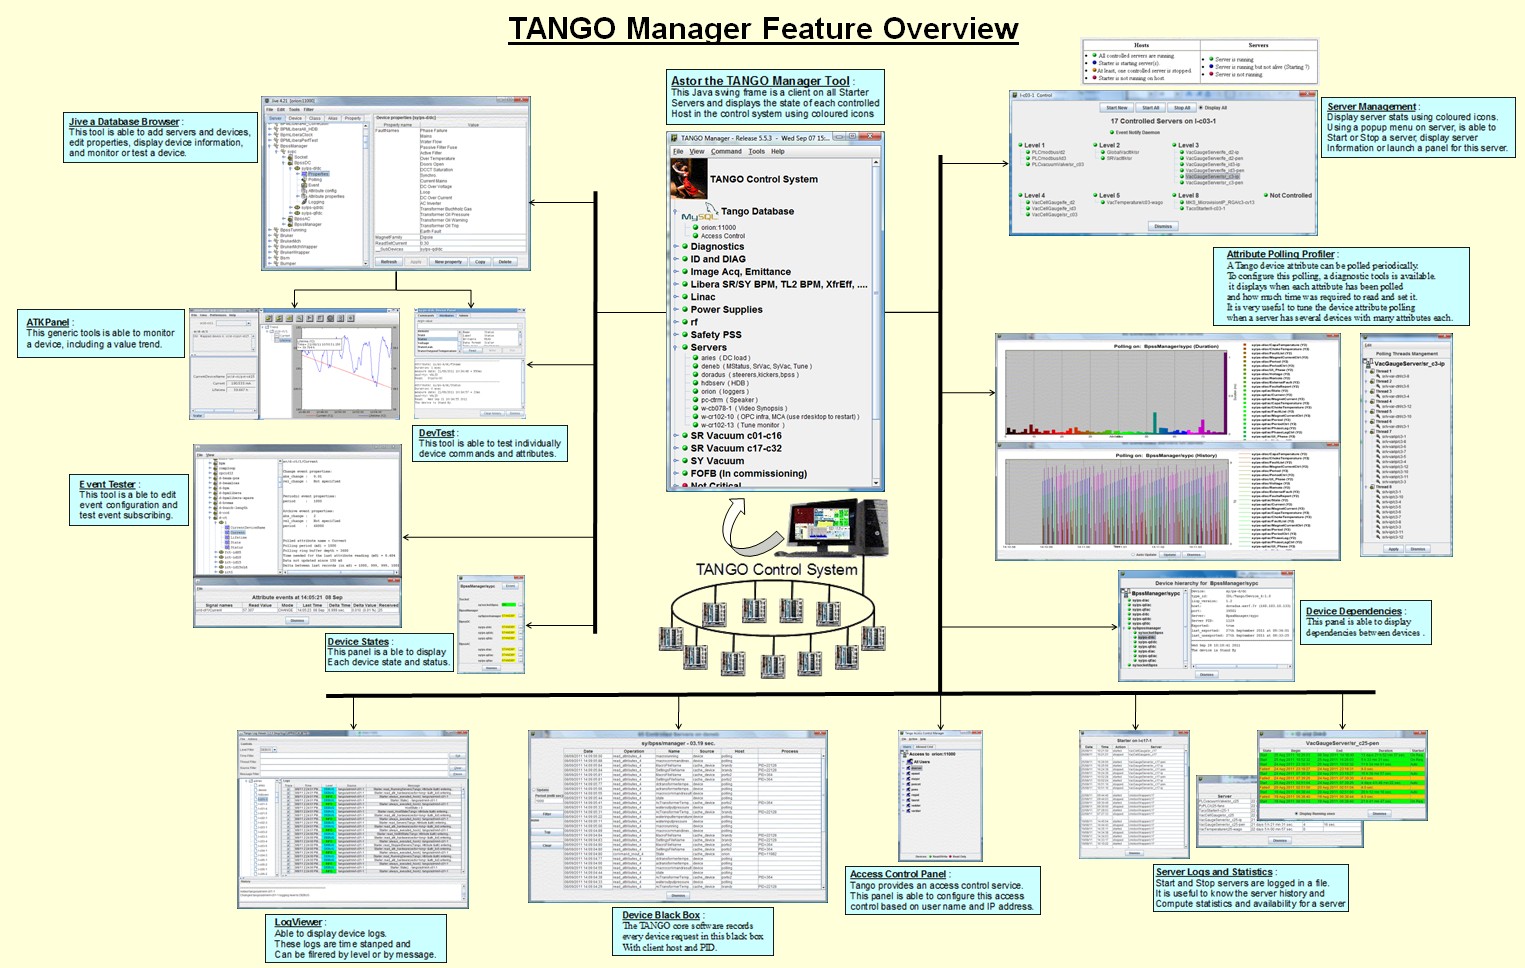Open the View menu in TANGO Manager

(x=697, y=152)
